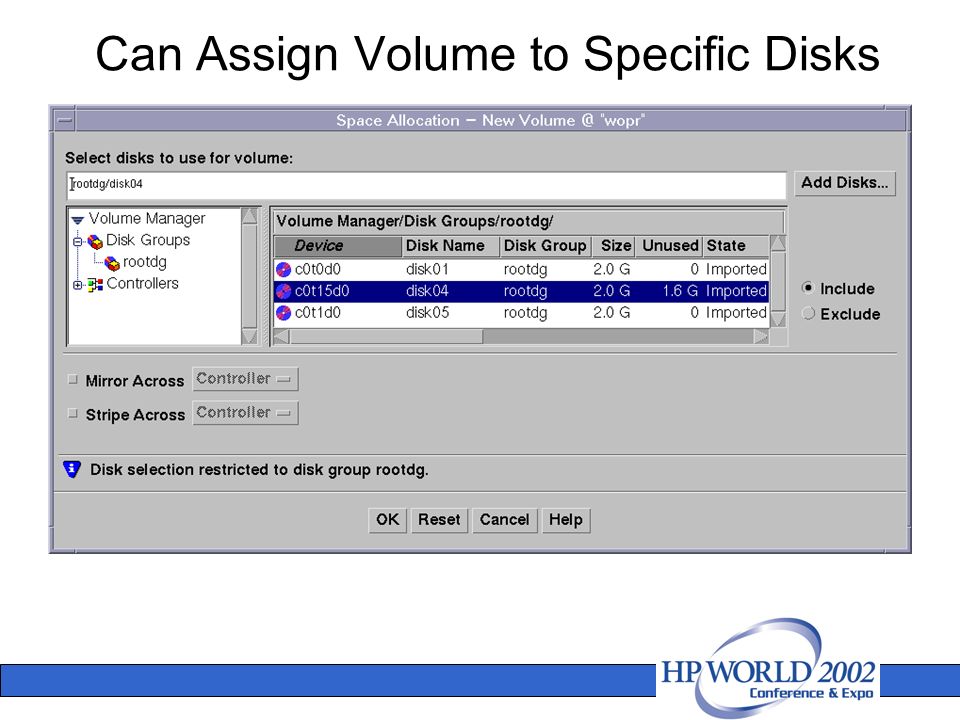The height and width of the screenshot is (720, 960).
Task: Open the Stripe Across Controller dropdown
Action: click(x=245, y=413)
